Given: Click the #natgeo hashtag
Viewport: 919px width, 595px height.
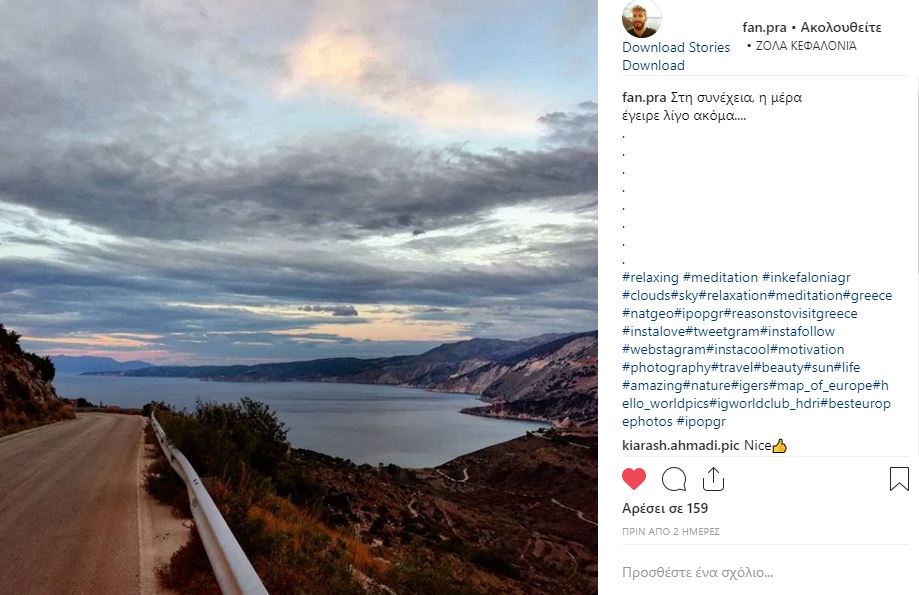Looking at the screenshot, I should tap(647, 313).
